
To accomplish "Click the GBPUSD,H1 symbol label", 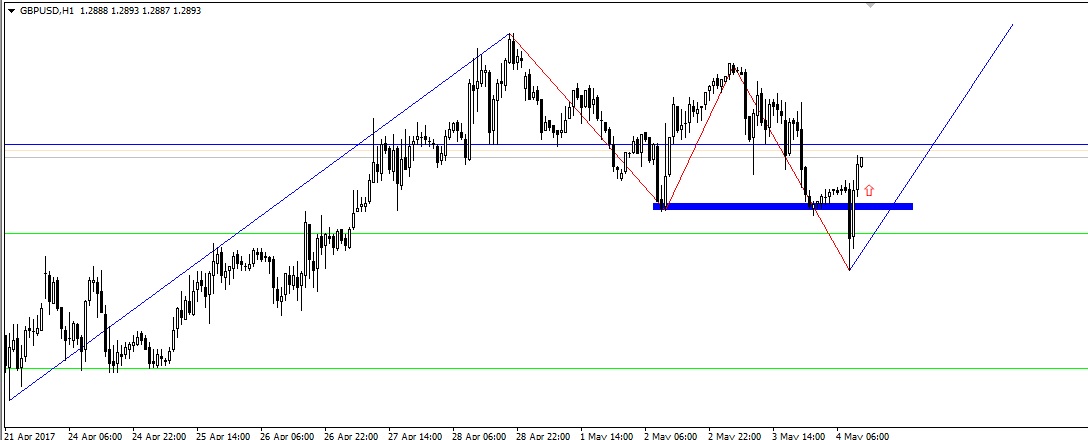I will 46,11.
